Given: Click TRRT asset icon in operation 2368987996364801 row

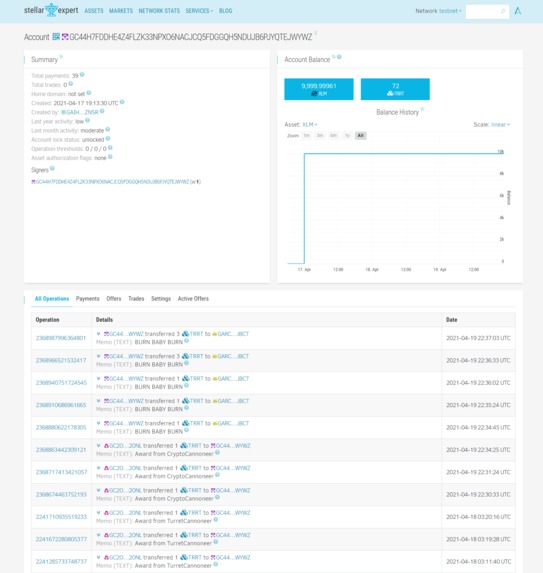Looking at the screenshot, I should (x=185, y=334).
